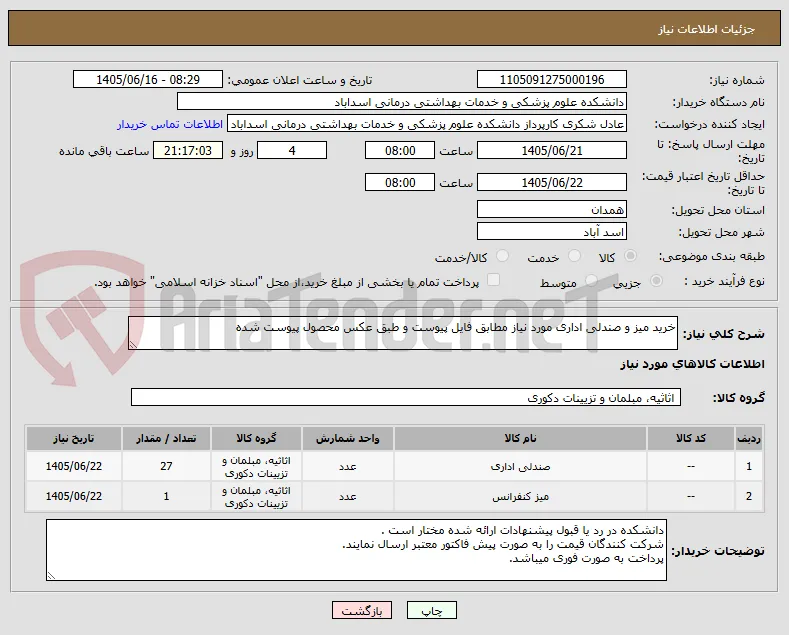Click the جزئیات اطلاعات نیاز page title
789x635 pixels.
[x=706, y=29]
